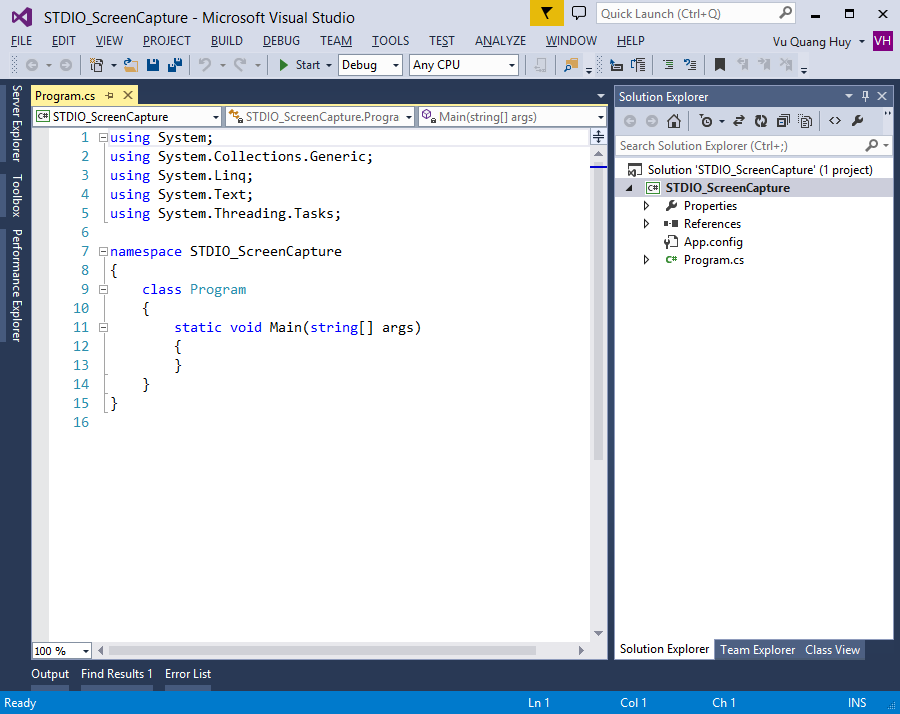Open the ANALYZE menu
900x714 pixels.
point(501,41)
